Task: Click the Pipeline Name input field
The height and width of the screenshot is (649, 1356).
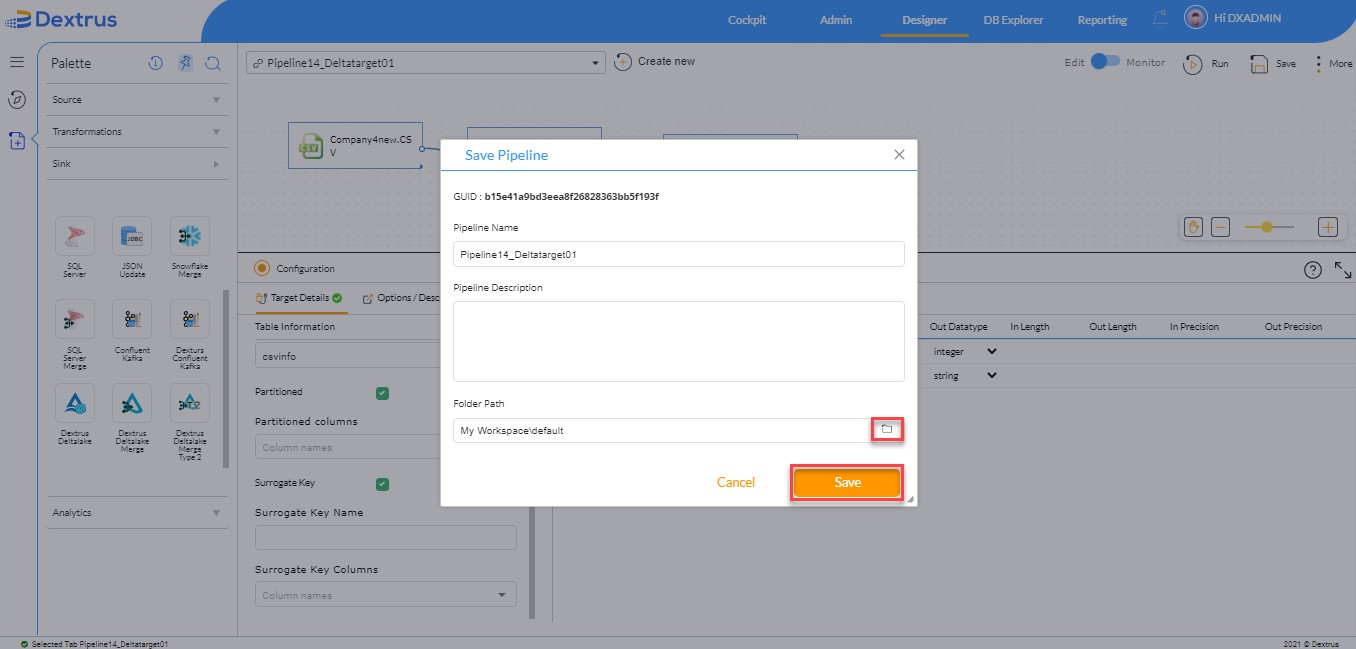Action: [x=678, y=254]
